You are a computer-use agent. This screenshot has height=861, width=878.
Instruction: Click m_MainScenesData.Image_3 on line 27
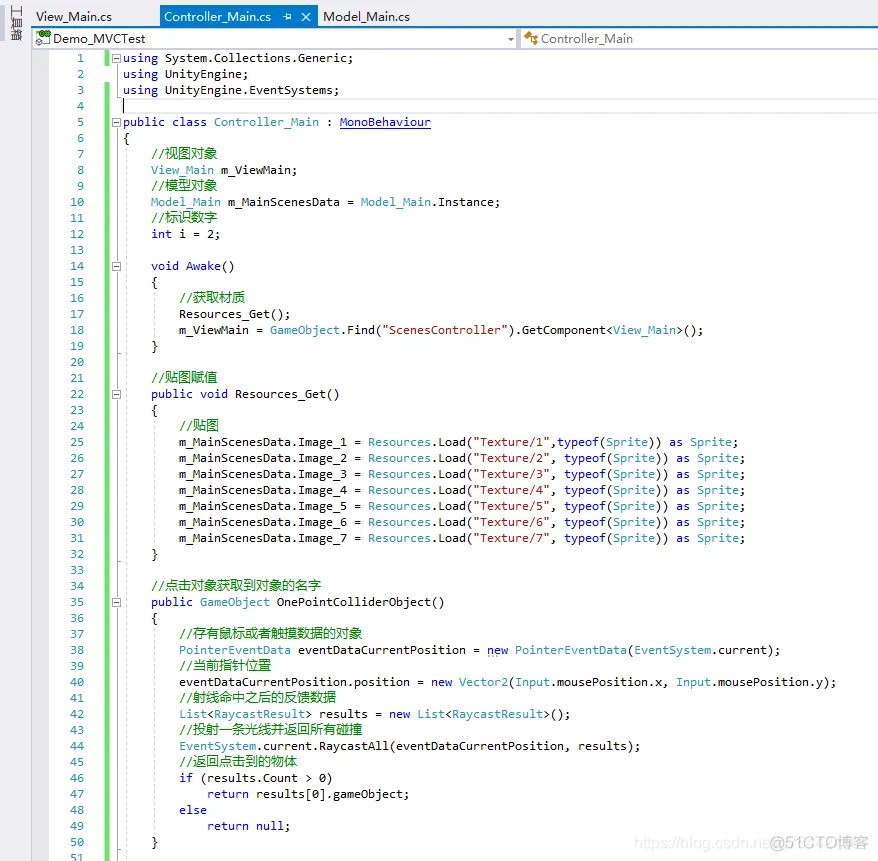coord(263,474)
